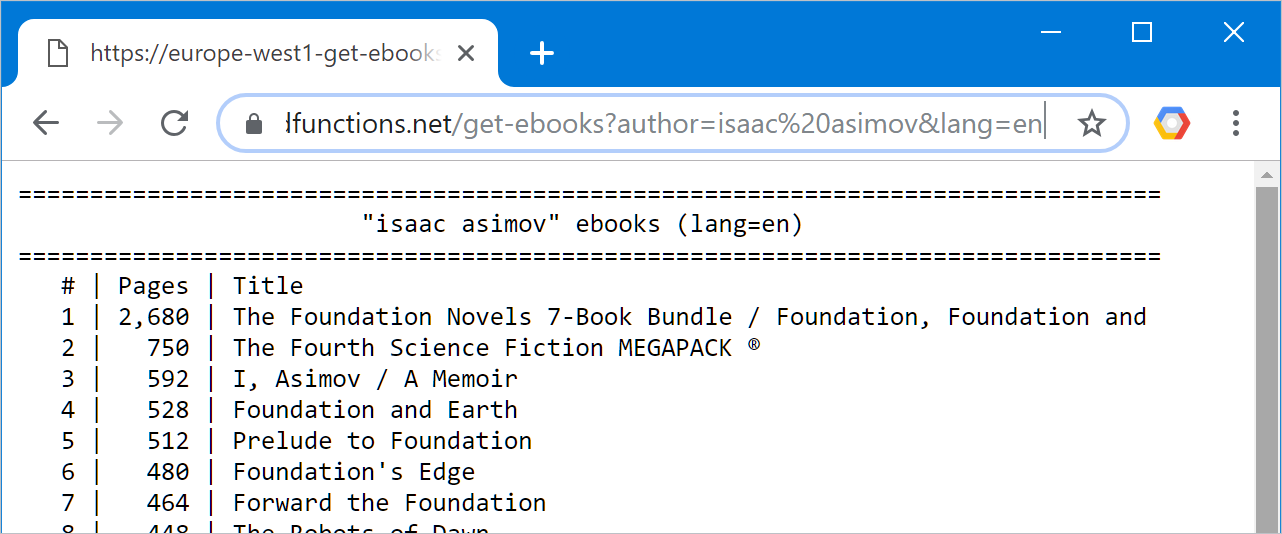
Task: Click the forward navigation arrow
Action: click(x=110, y=123)
